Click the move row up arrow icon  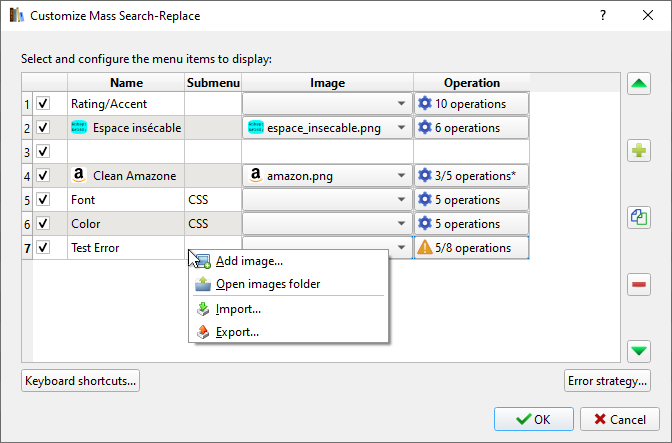(639, 85)
